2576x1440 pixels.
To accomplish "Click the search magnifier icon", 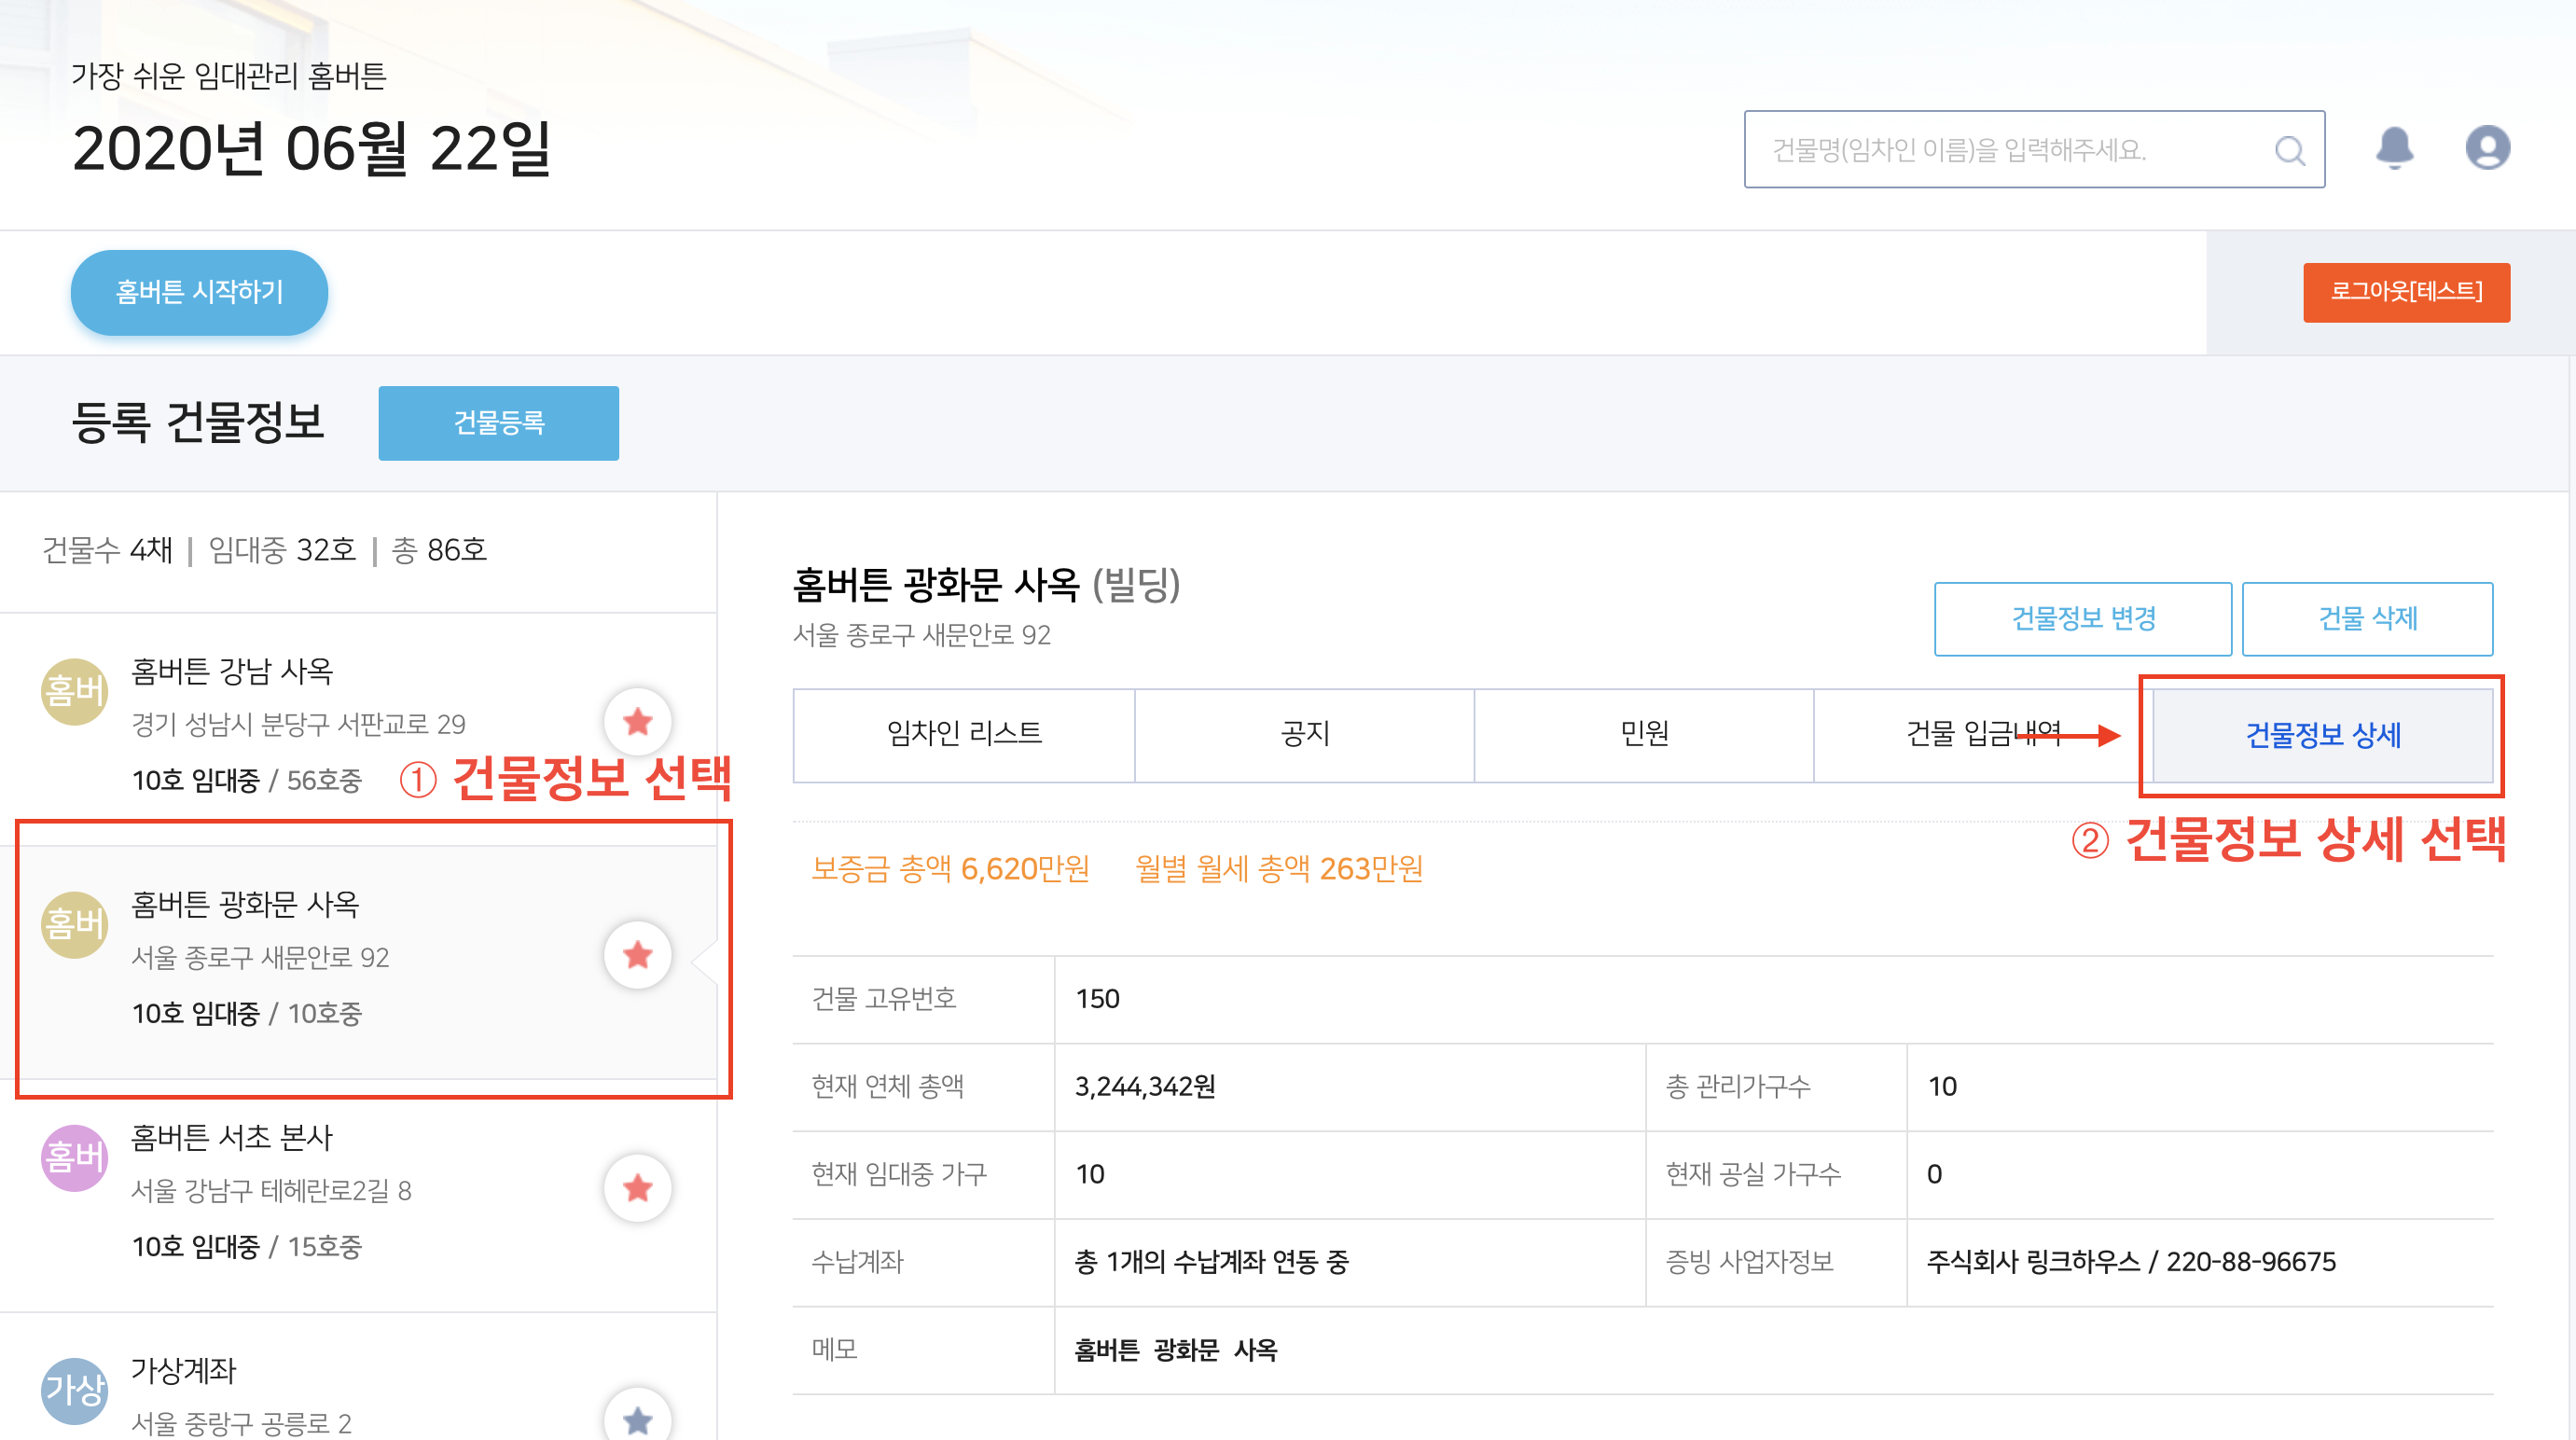I will 2289,150.
